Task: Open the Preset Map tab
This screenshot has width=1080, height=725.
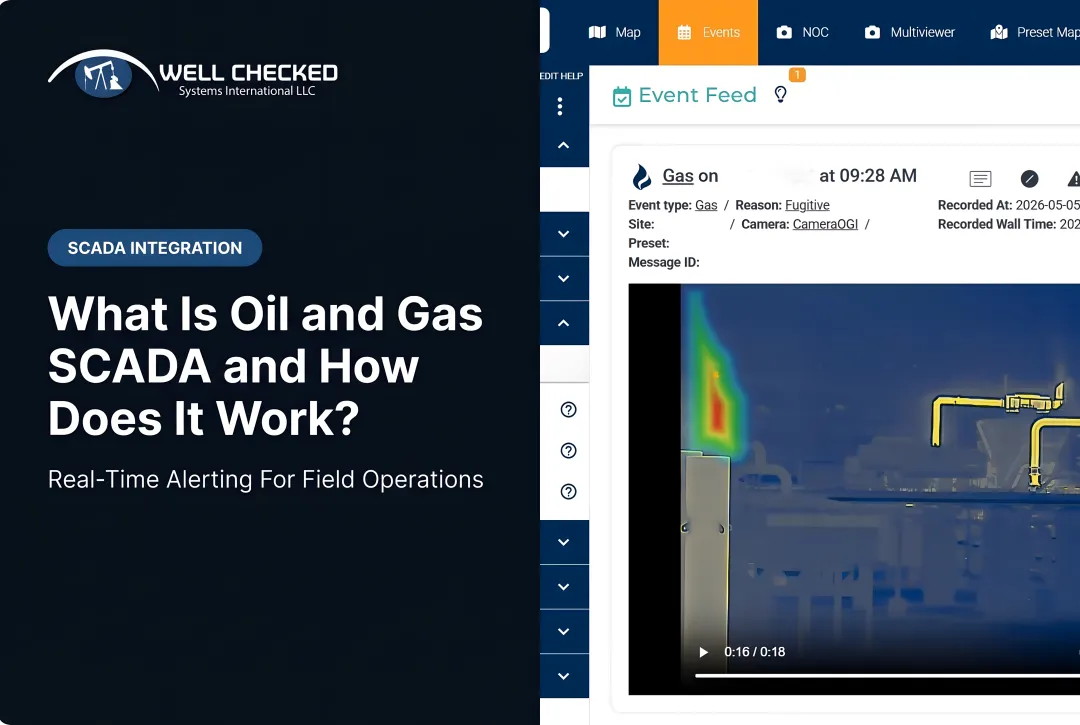Action: tap(1035, 32)
